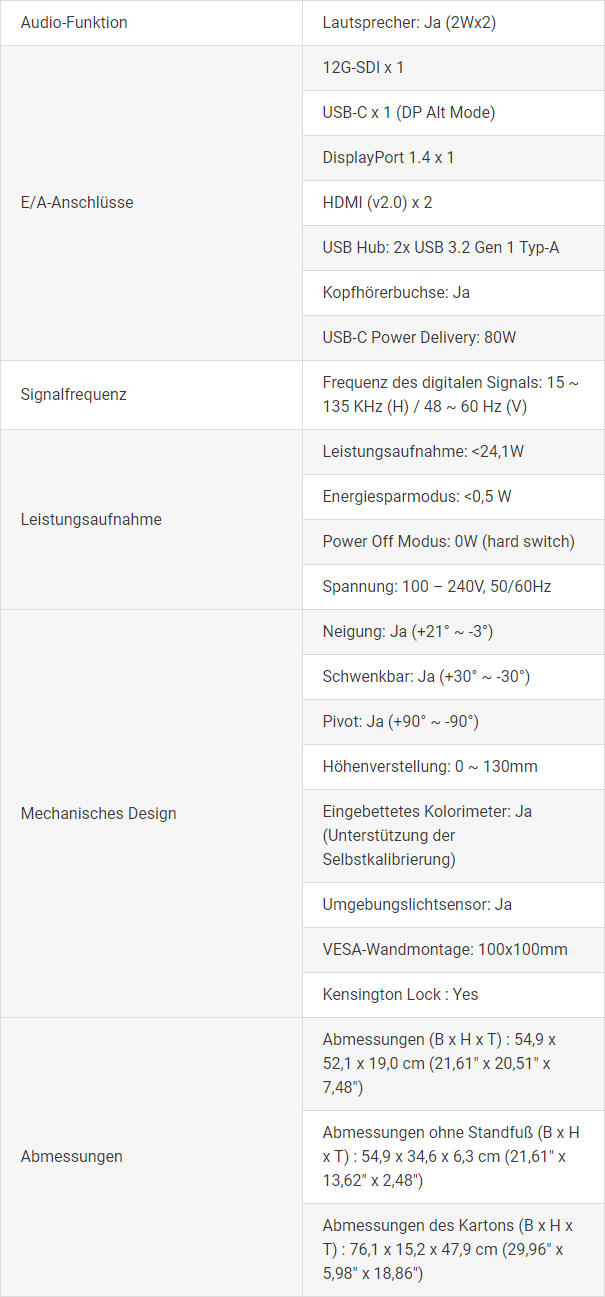Screen dimensions: 605x1297
Task: Click the Mechanisches Design category label
Action: 98,814
